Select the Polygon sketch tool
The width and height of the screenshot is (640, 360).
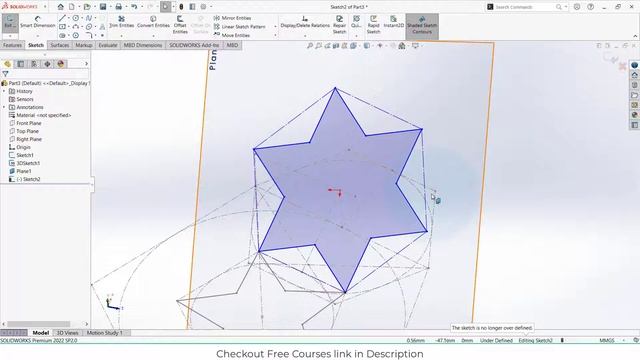(x=76, y=36)
